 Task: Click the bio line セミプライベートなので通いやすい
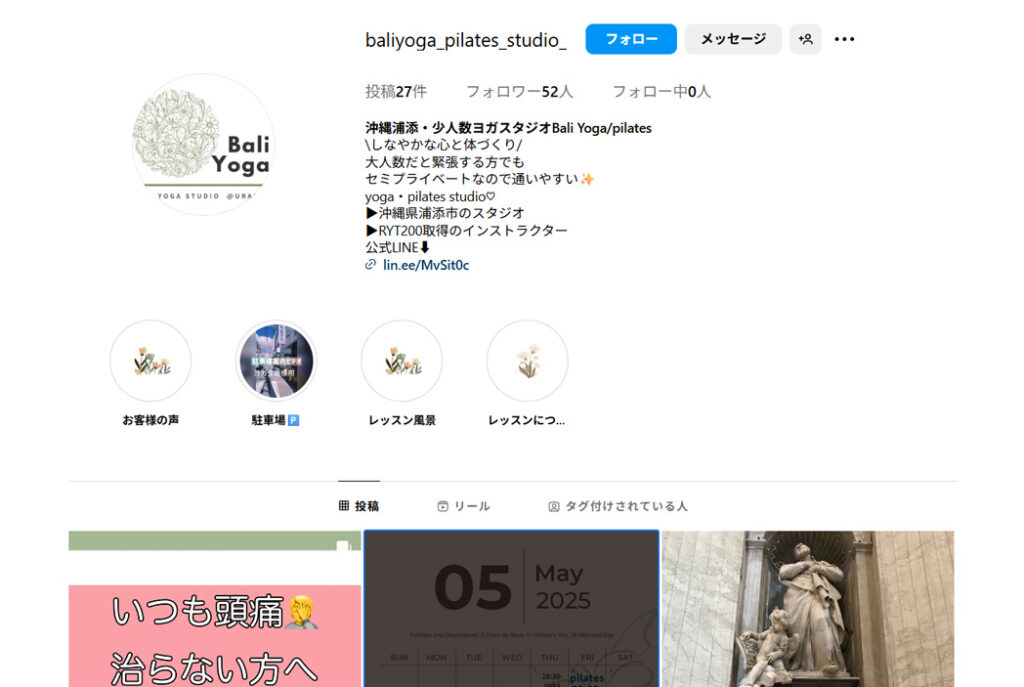[479, 178]
